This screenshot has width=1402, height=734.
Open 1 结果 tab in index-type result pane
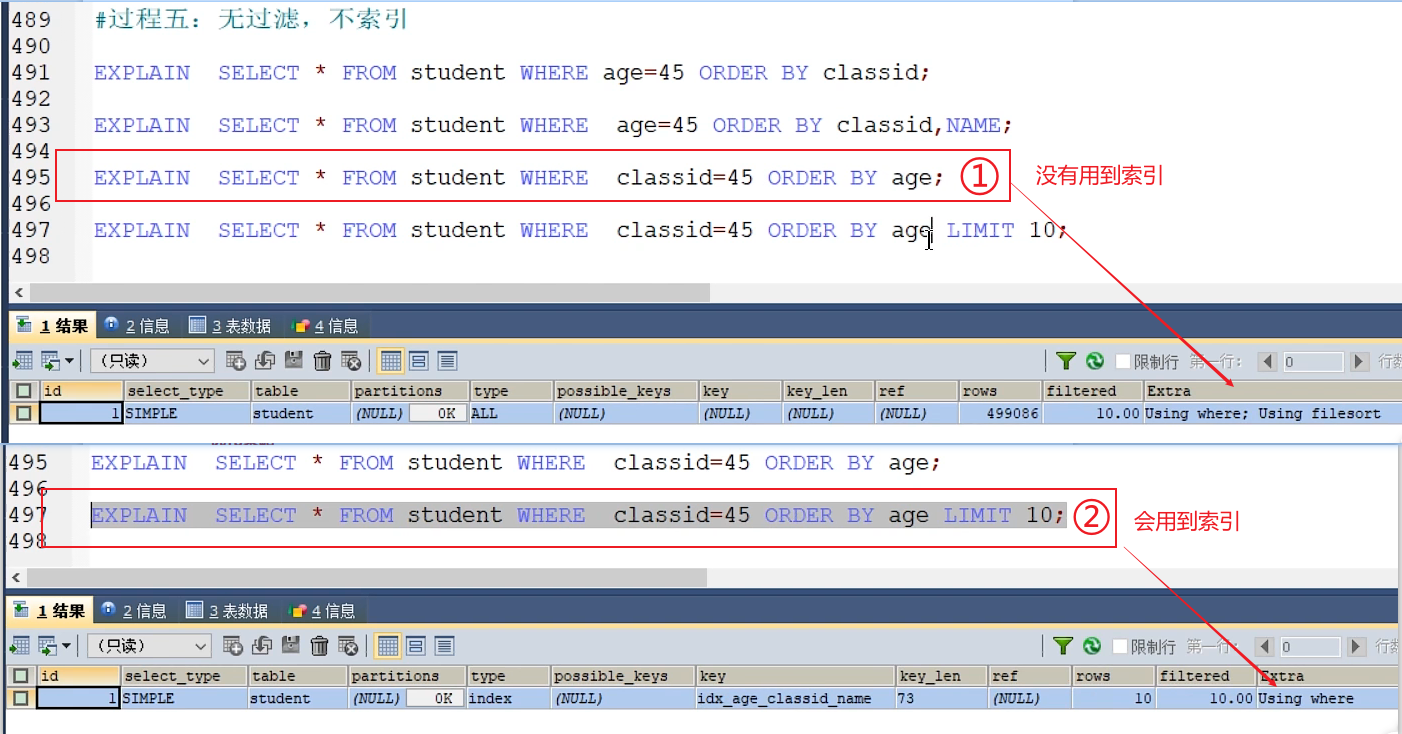click(x=49, y=611)
